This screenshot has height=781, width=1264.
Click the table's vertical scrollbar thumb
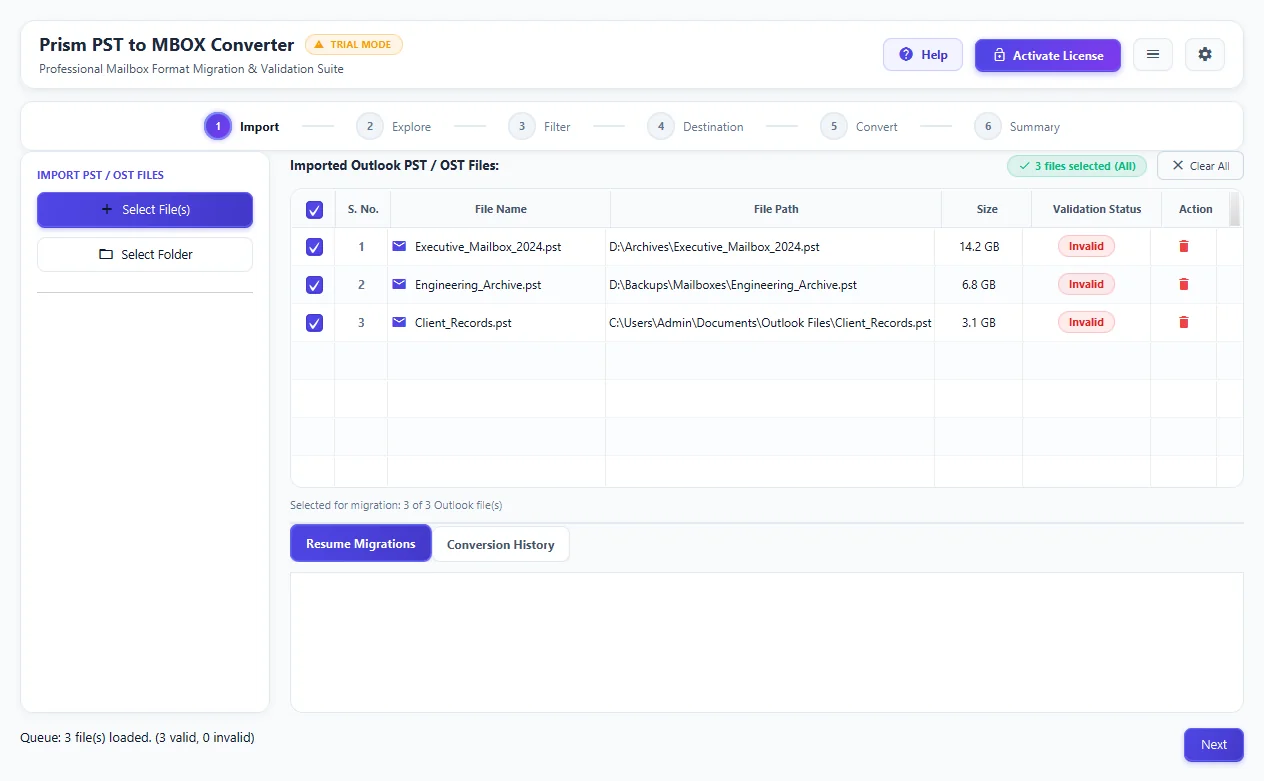pyautogui.click(x=1235, y=209)
